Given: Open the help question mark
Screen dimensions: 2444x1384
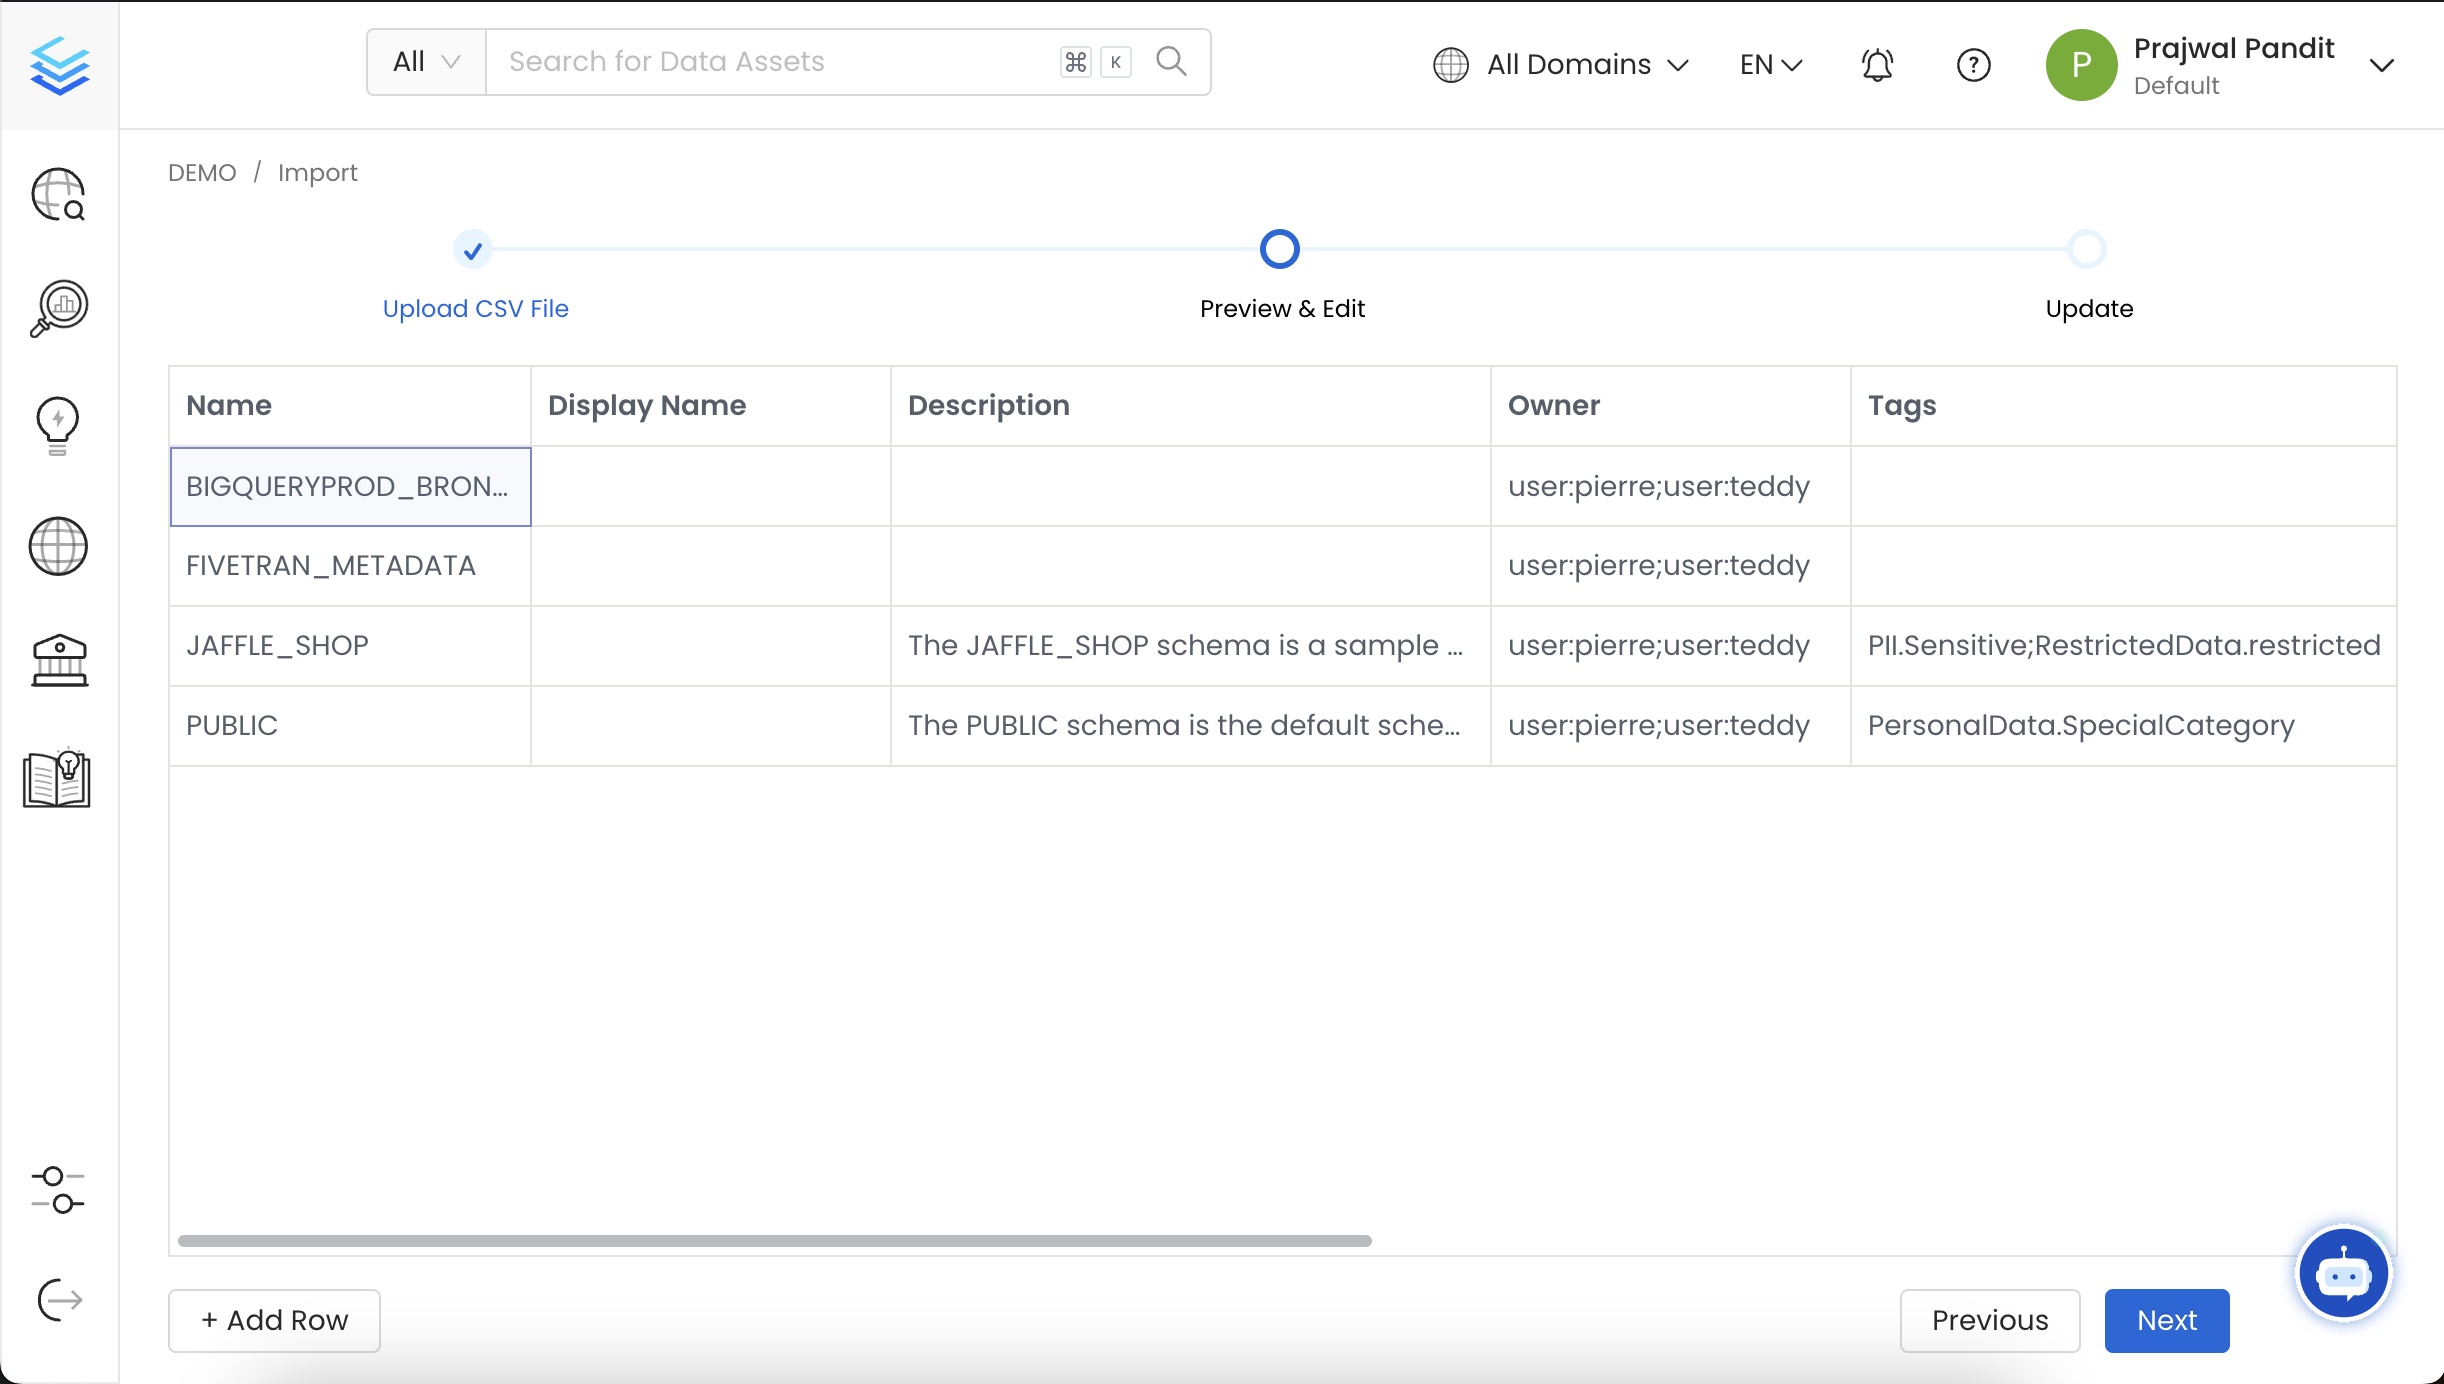Looking at the screenshot, I should (1973, 64).
